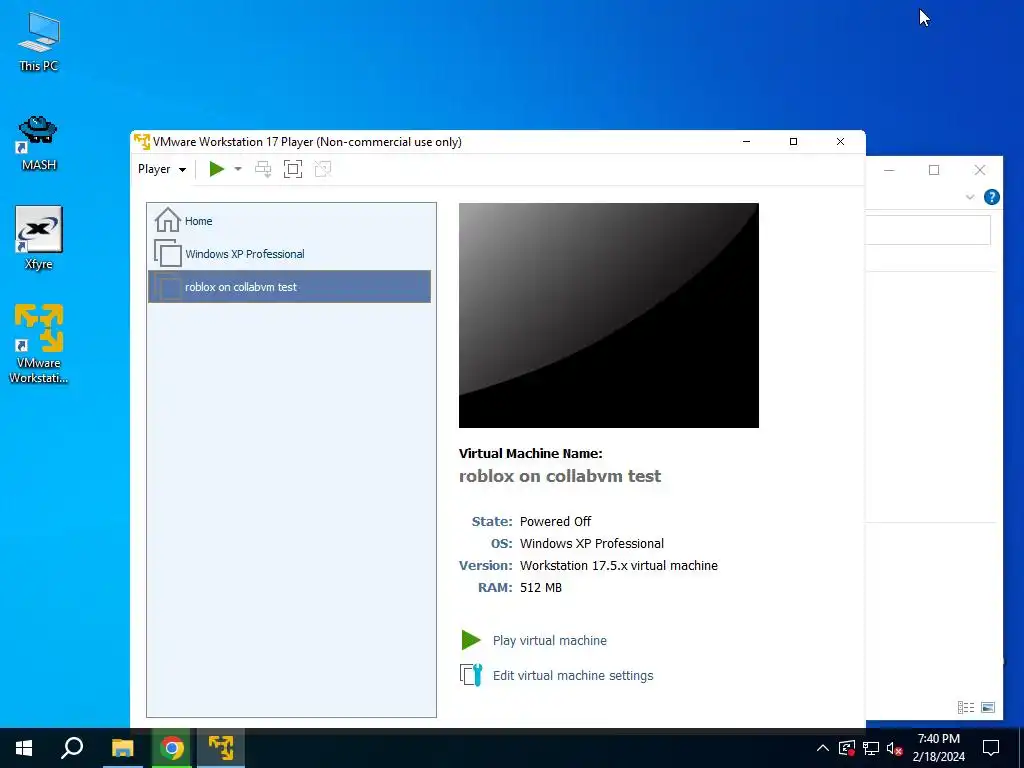Expand the ribbon chevron in background window
This screenshot has height=768, width=1024.
pyautogui.click(x=970, y=197)
